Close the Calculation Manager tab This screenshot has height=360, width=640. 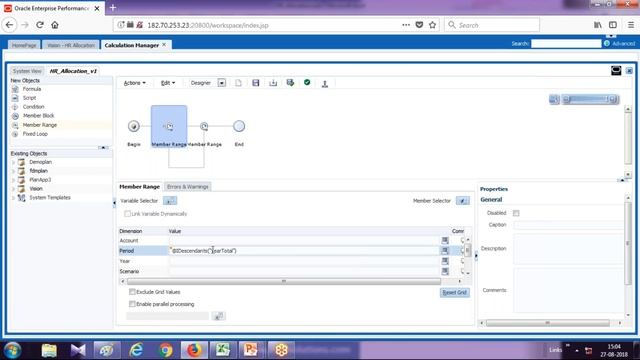tap(164, 44)
